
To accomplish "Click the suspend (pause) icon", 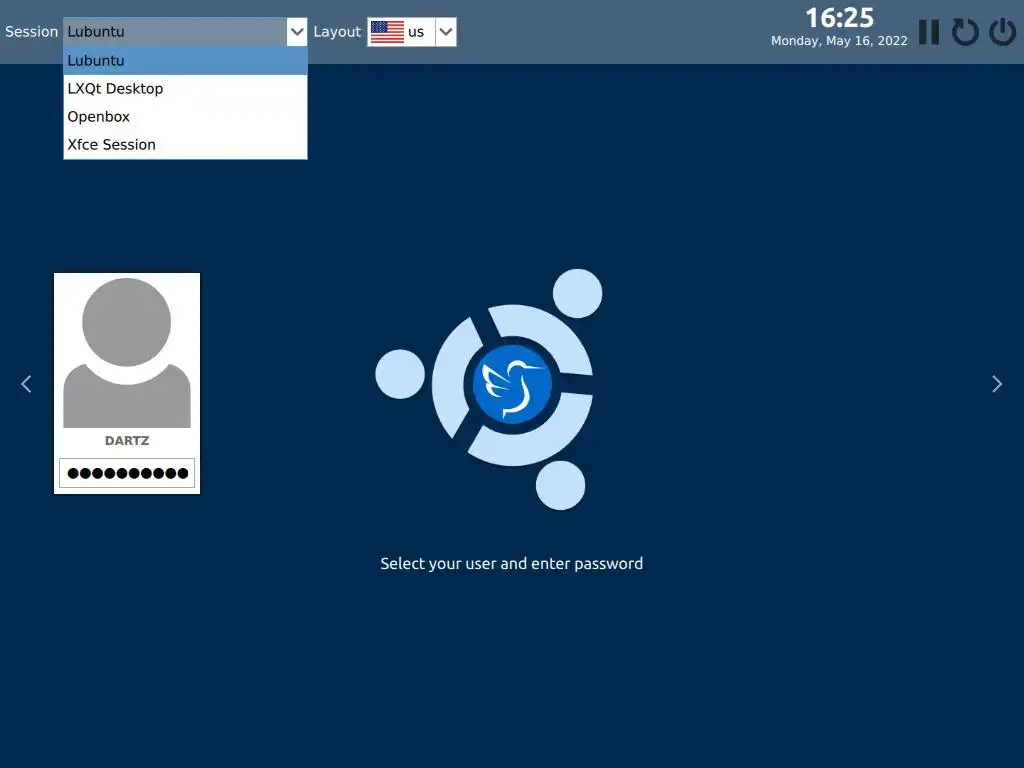I will pos(929,32).
